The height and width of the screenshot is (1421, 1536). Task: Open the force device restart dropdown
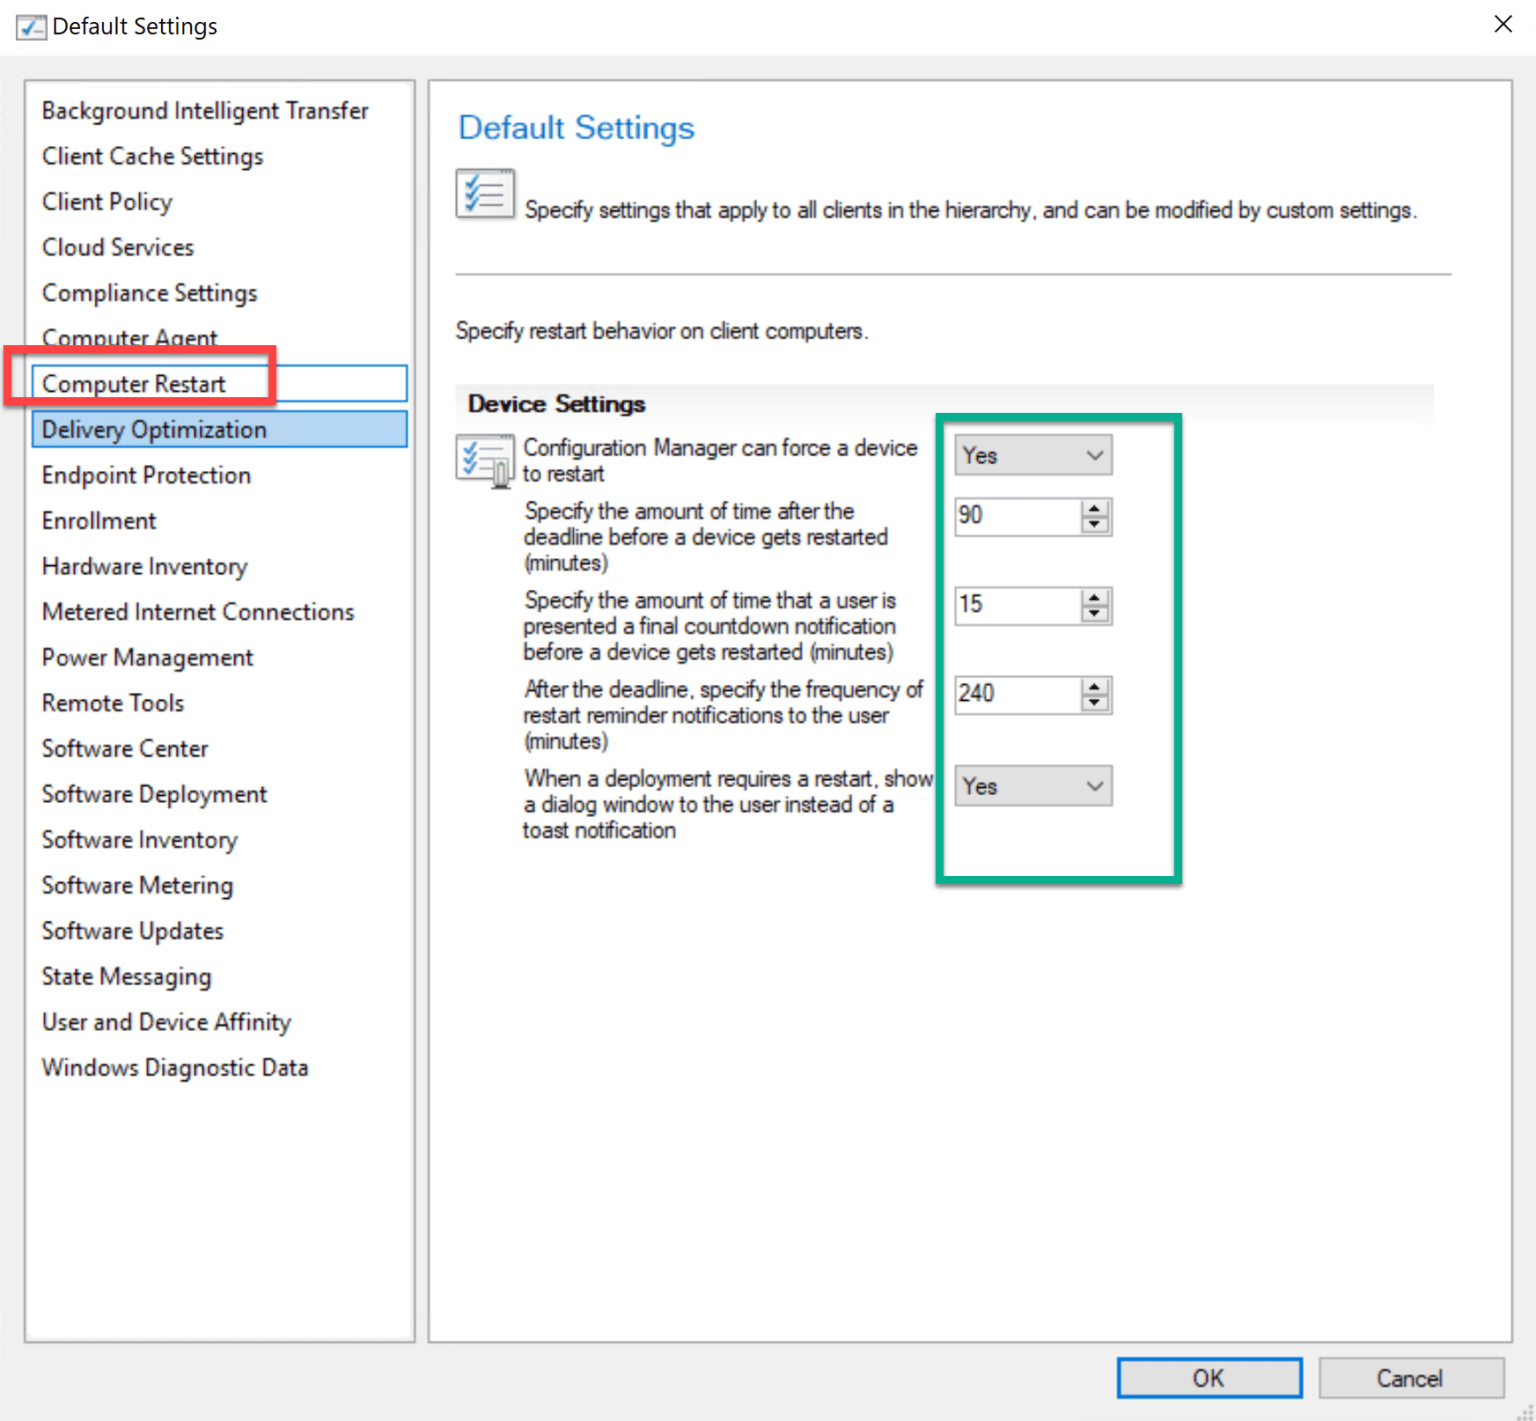[1033, 455]
